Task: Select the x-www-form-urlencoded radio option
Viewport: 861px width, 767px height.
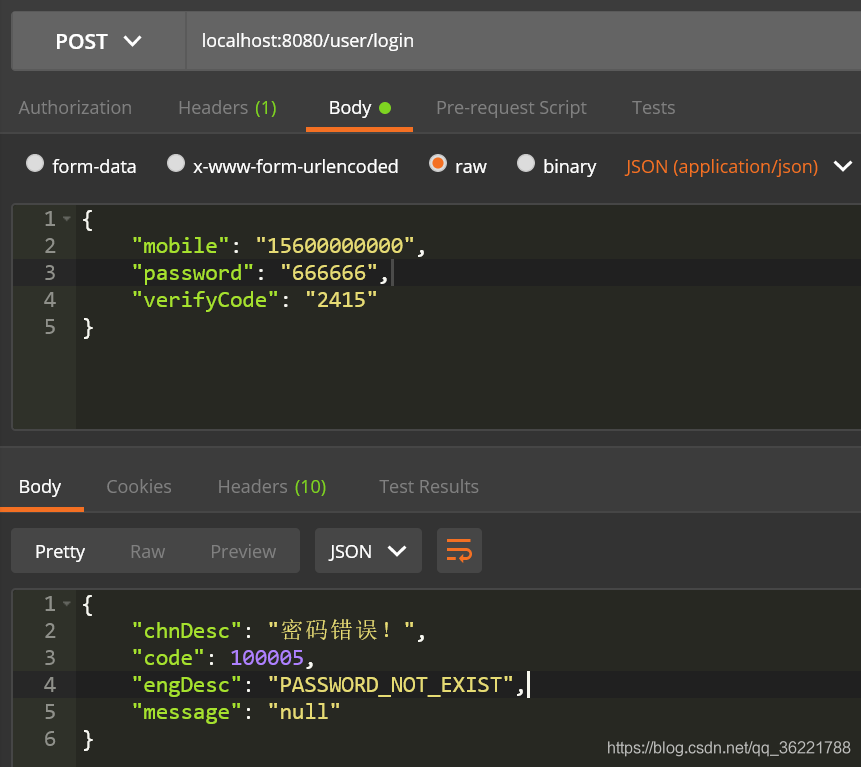Action: 176,163
